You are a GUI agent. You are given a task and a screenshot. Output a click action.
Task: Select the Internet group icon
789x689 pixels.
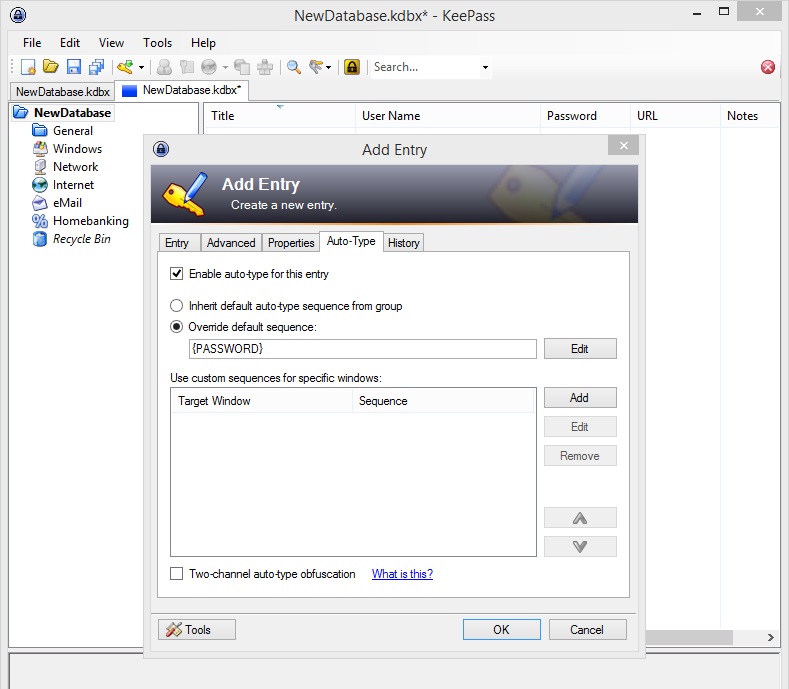pyautogui.click(x=40, y=185)
